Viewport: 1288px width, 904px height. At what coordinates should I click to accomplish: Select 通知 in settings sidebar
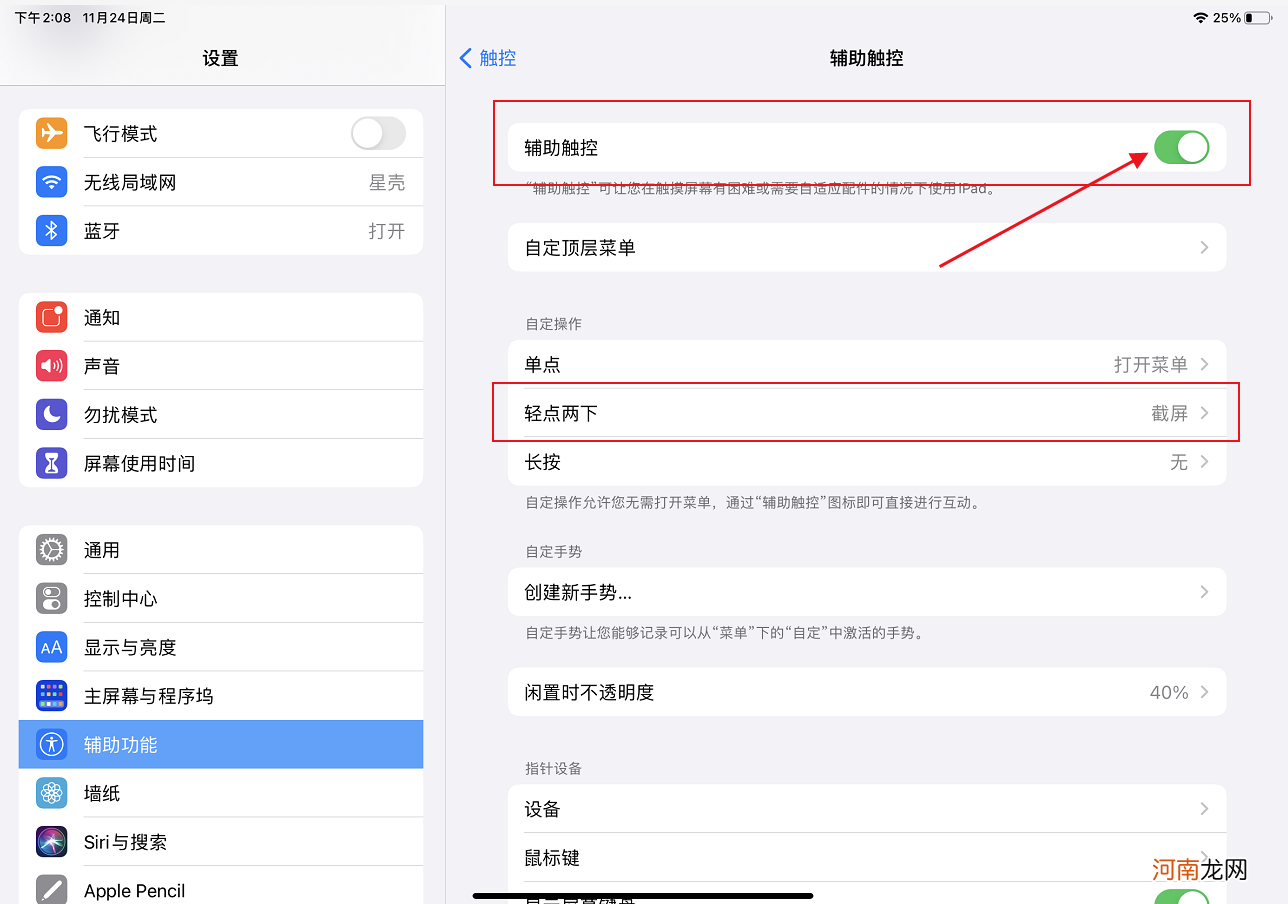point(221,317)
